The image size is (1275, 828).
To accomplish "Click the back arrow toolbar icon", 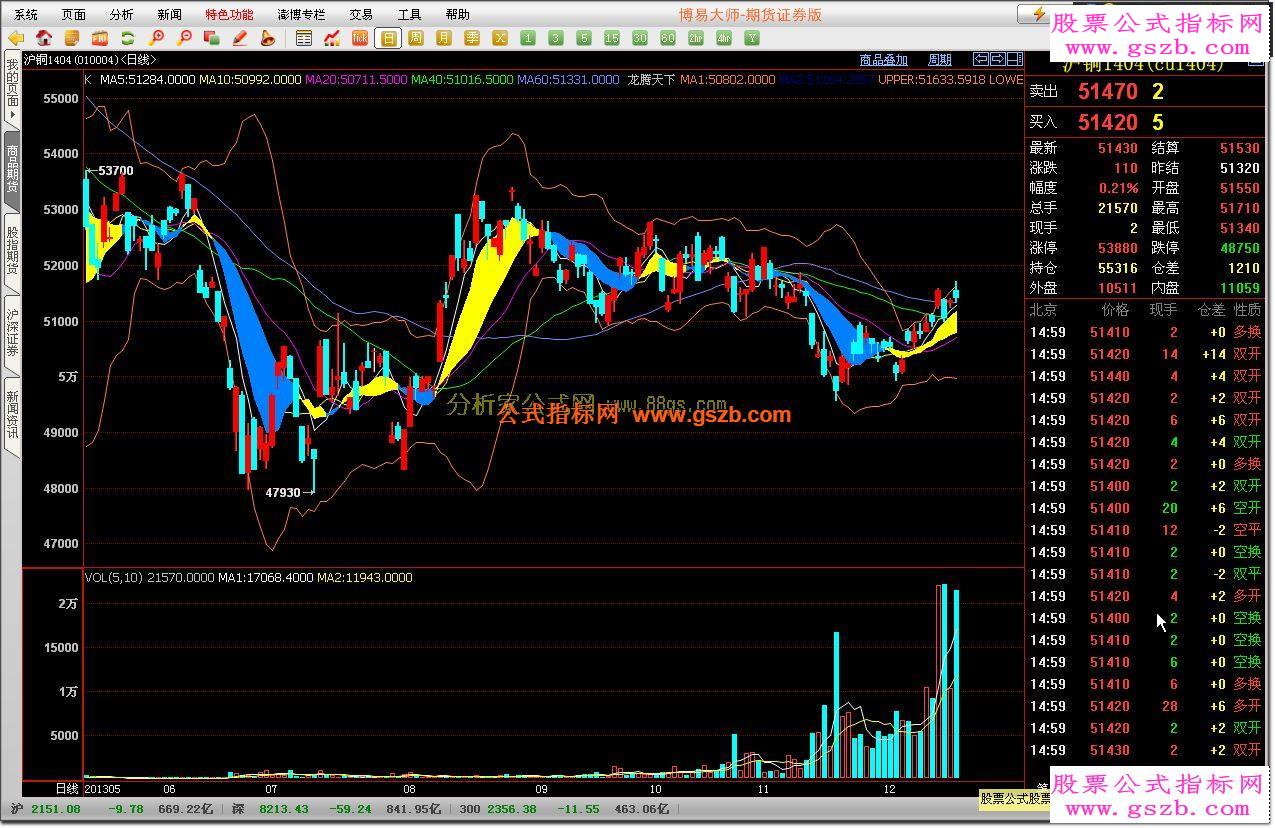I will point(16,38).
